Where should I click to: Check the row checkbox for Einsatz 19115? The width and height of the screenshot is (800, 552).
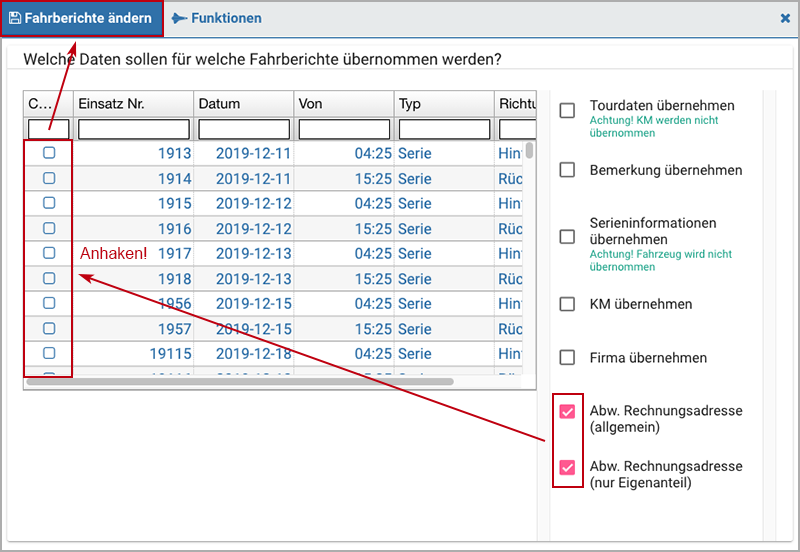(49, 353)
